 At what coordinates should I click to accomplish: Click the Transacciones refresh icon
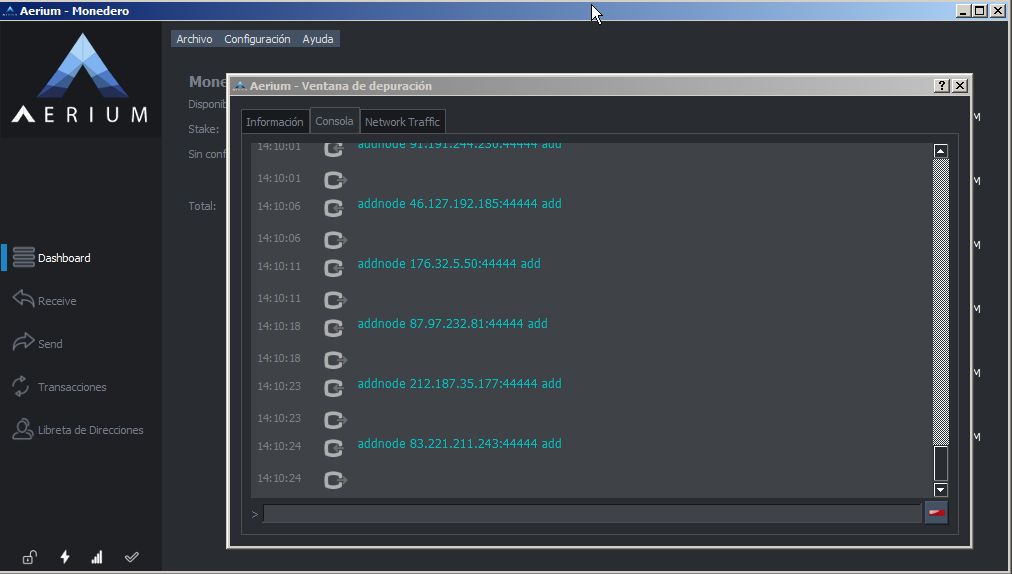[x=21, y=386]
